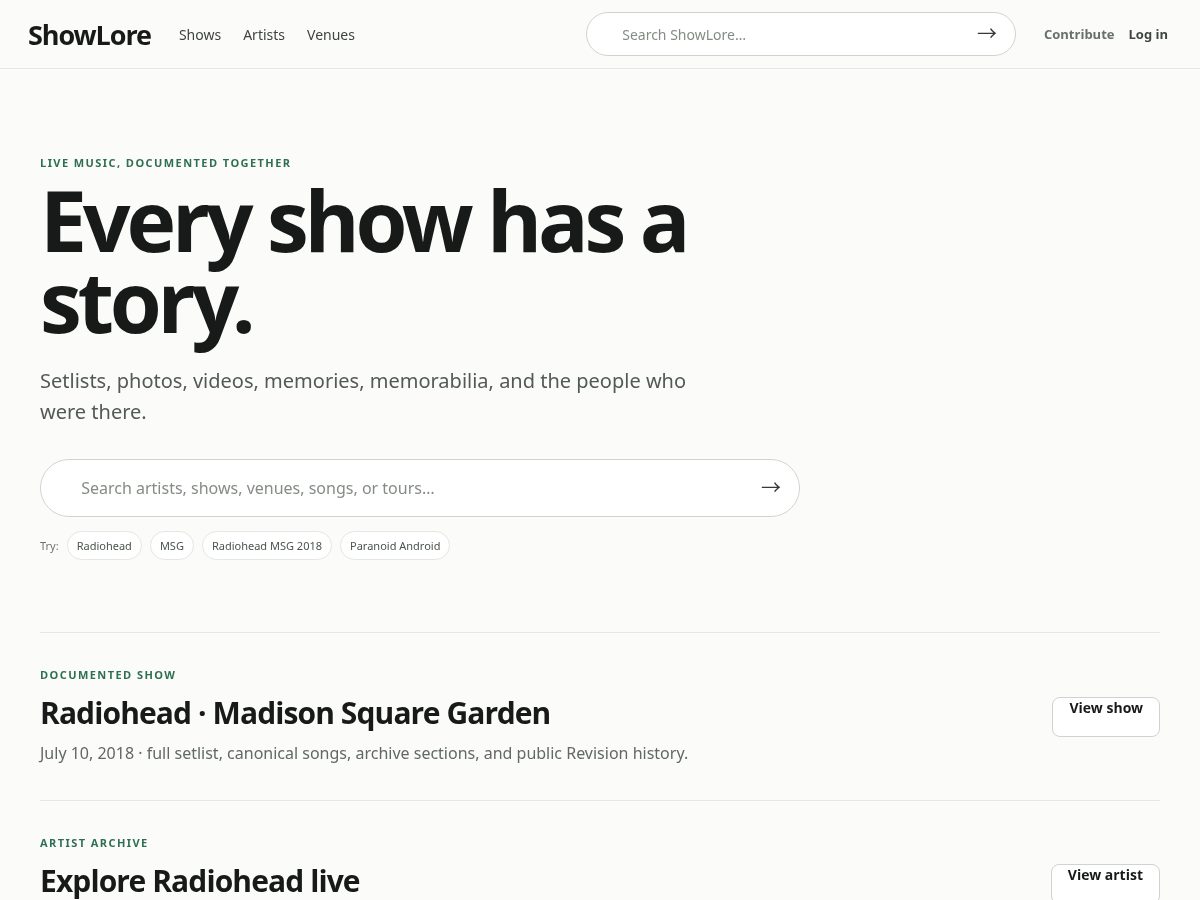Open the Contribute link

click(1079, 34)
